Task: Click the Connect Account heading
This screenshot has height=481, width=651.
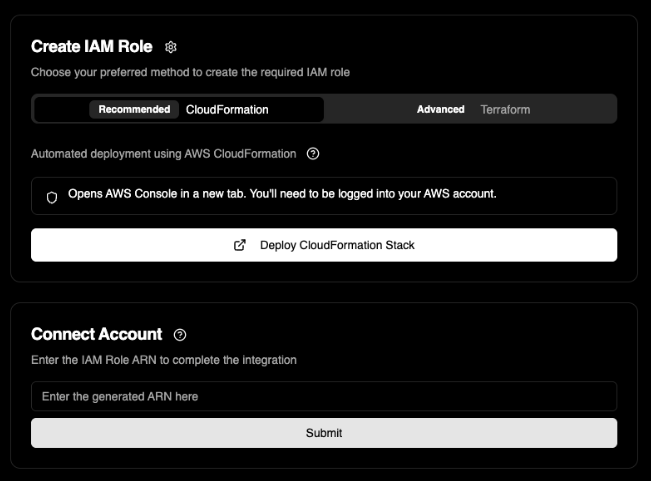Action: tap(96, 334)
